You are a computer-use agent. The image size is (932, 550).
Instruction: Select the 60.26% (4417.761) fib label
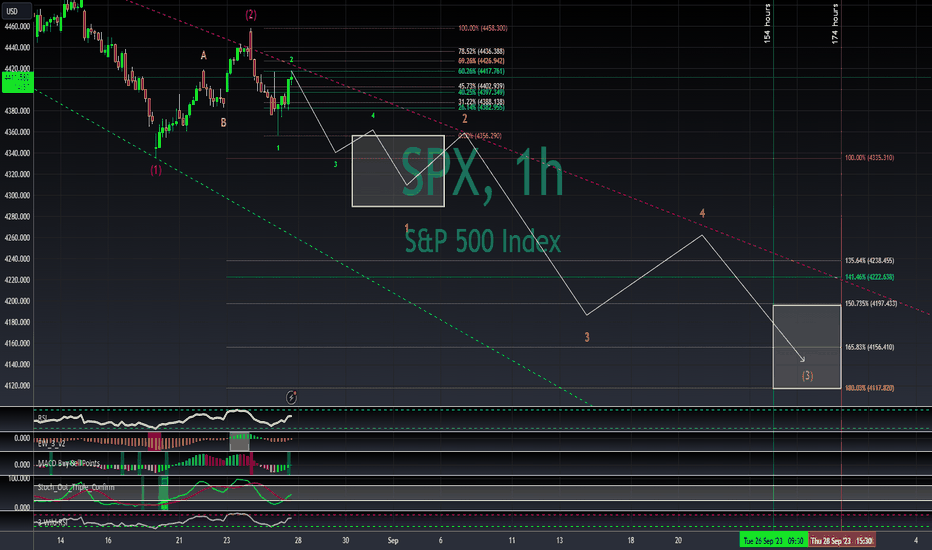[481, 71]
